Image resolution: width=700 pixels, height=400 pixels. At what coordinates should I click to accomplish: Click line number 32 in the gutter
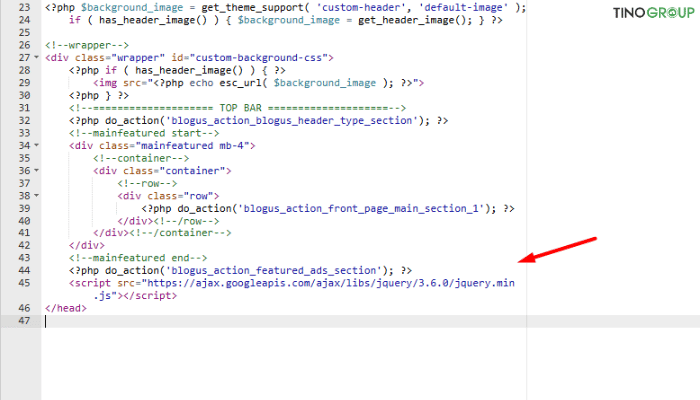coord(24,121)
